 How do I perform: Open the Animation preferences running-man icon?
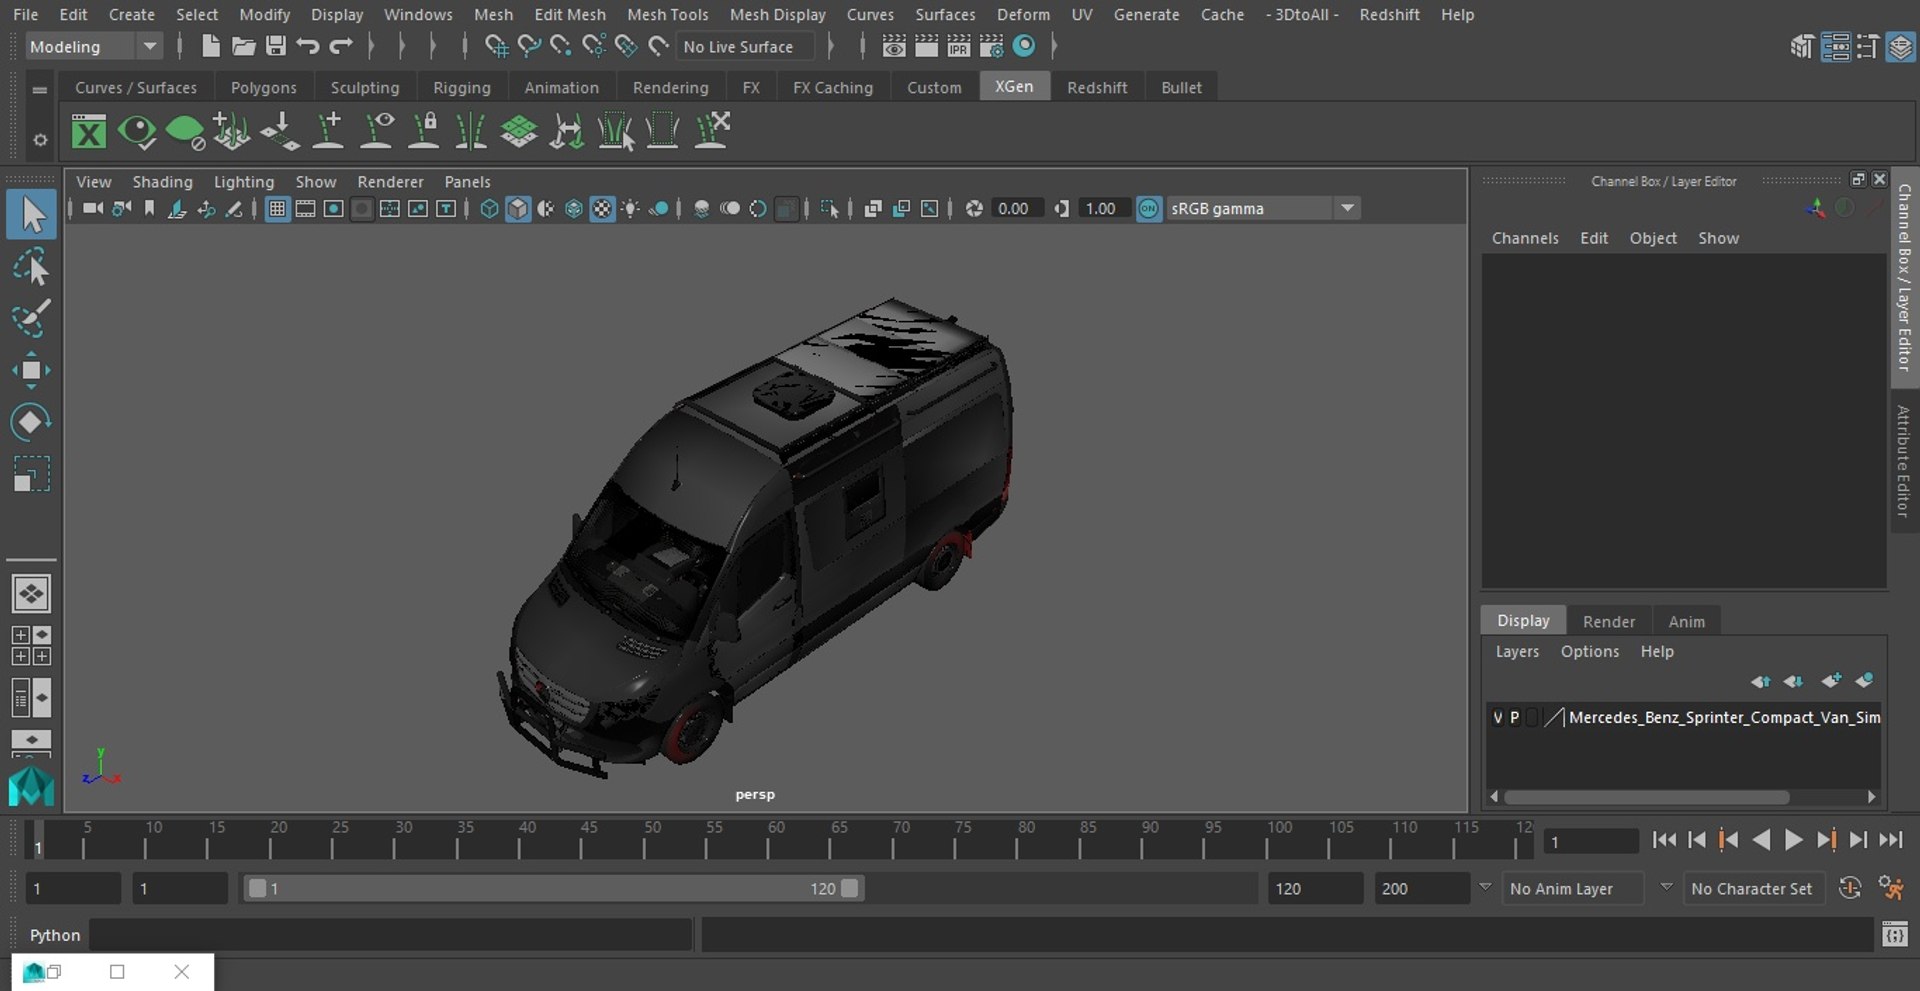(x=1890, y=888)
